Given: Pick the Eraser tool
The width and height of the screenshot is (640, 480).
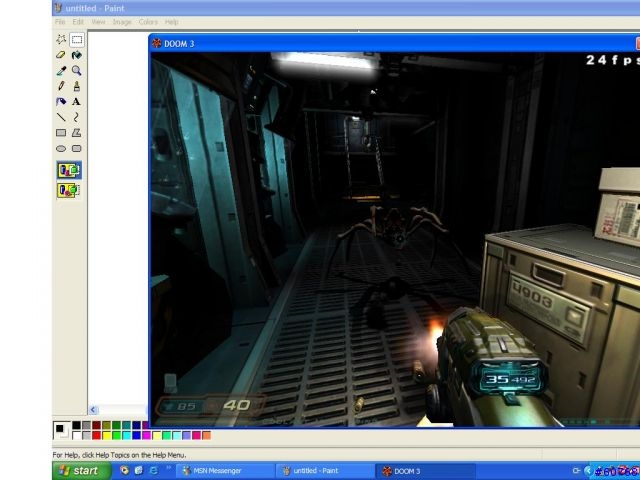Looking at the screenshot, I should coord(61,55).
